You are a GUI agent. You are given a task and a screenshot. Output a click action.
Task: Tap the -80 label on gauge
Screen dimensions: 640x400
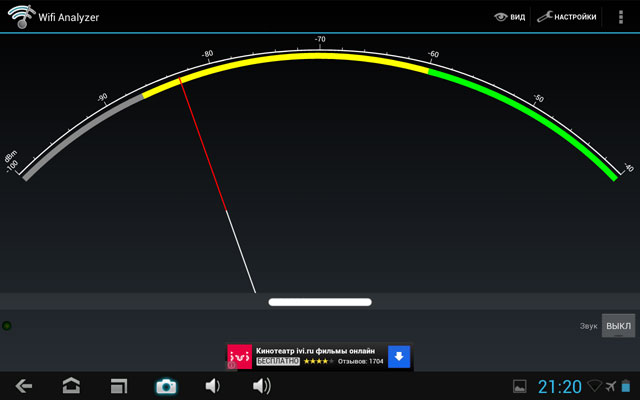(x=207, y=54)
